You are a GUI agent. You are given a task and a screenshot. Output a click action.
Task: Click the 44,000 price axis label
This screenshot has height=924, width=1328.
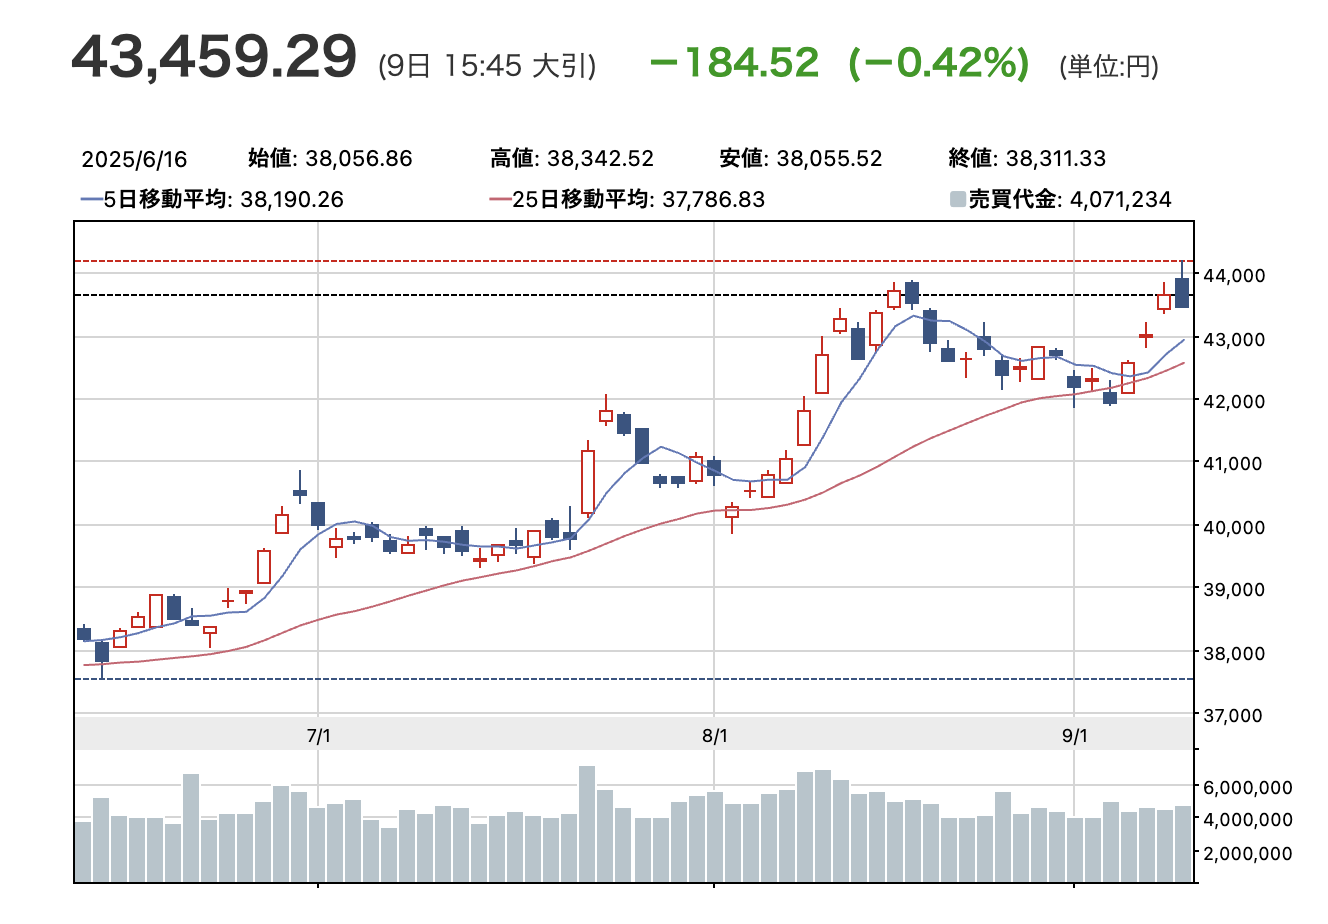[1236, 275]
